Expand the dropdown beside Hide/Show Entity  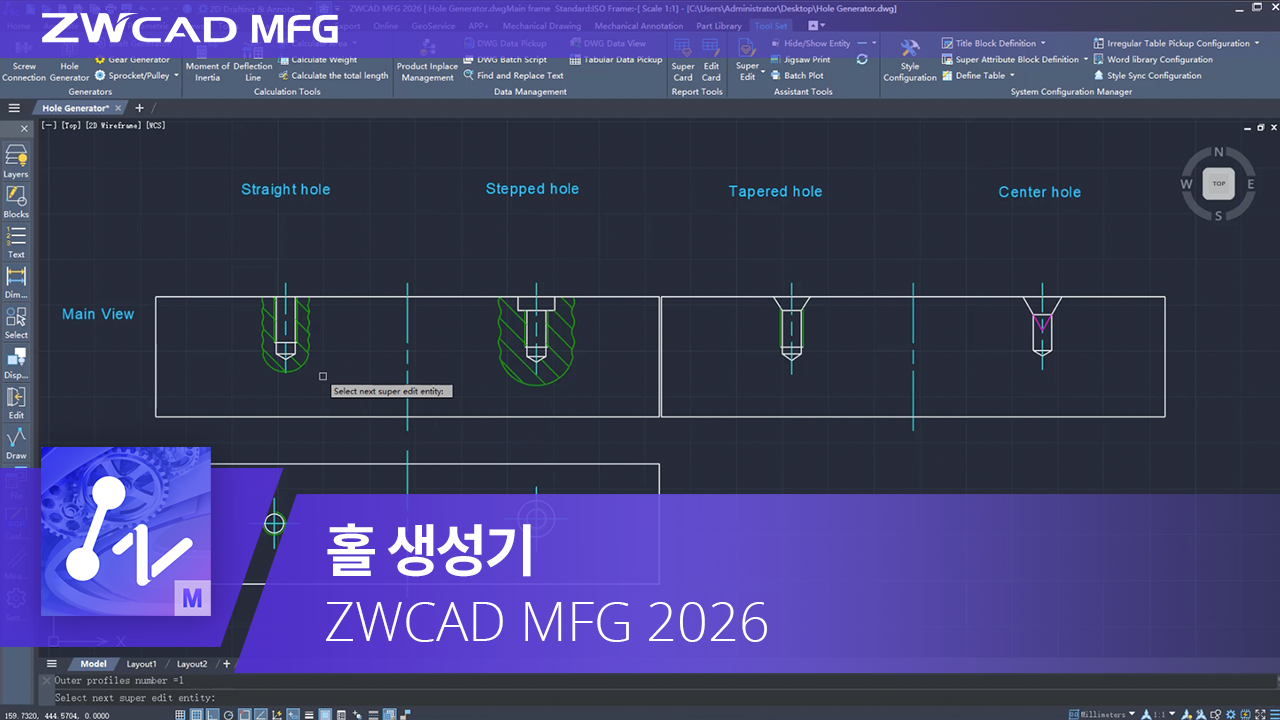pos(874,44)
